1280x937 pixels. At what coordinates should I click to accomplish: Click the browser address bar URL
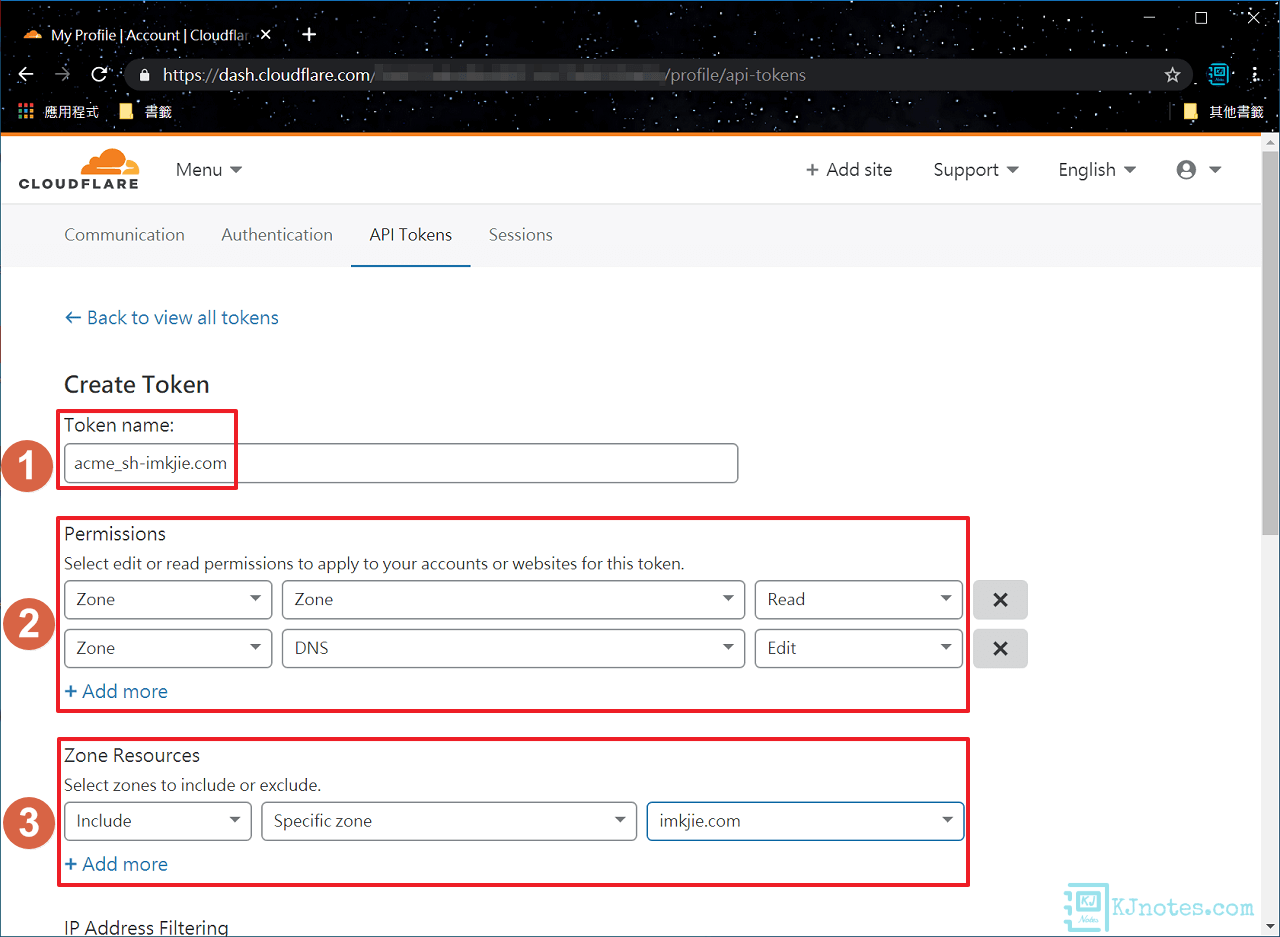pos(484,75)
